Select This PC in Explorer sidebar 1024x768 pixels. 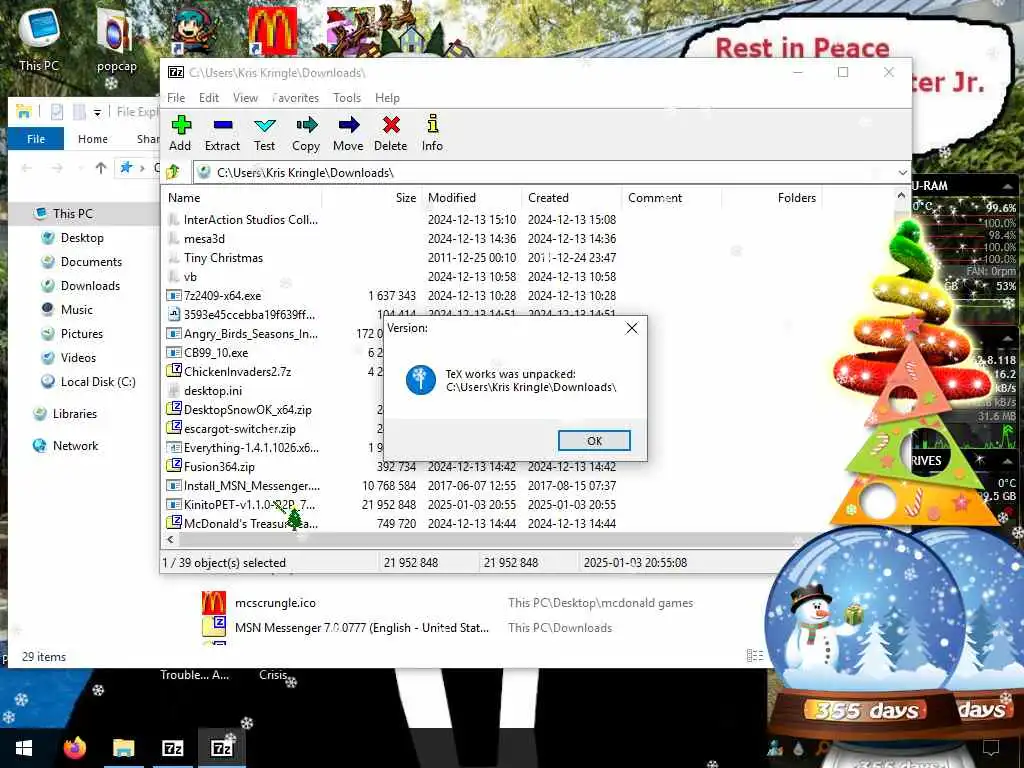pyautogui.click(x=72, y=214)
